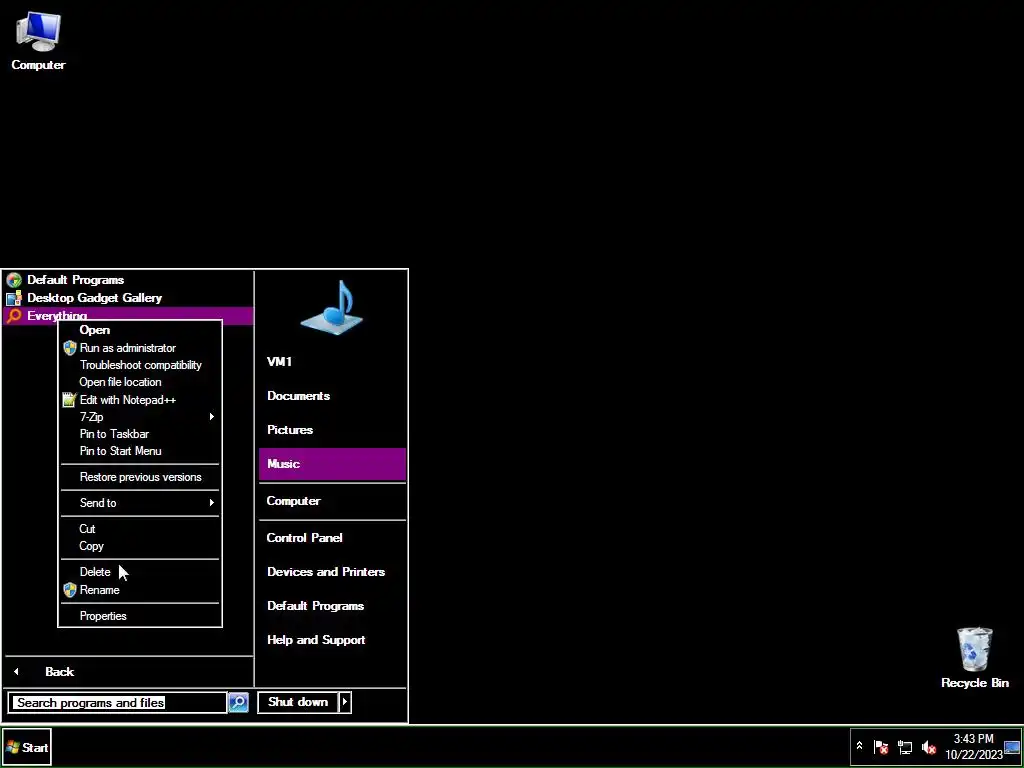
Task: Click the Desktop Gadget Gallery icon
Action: tap(14, 298)
